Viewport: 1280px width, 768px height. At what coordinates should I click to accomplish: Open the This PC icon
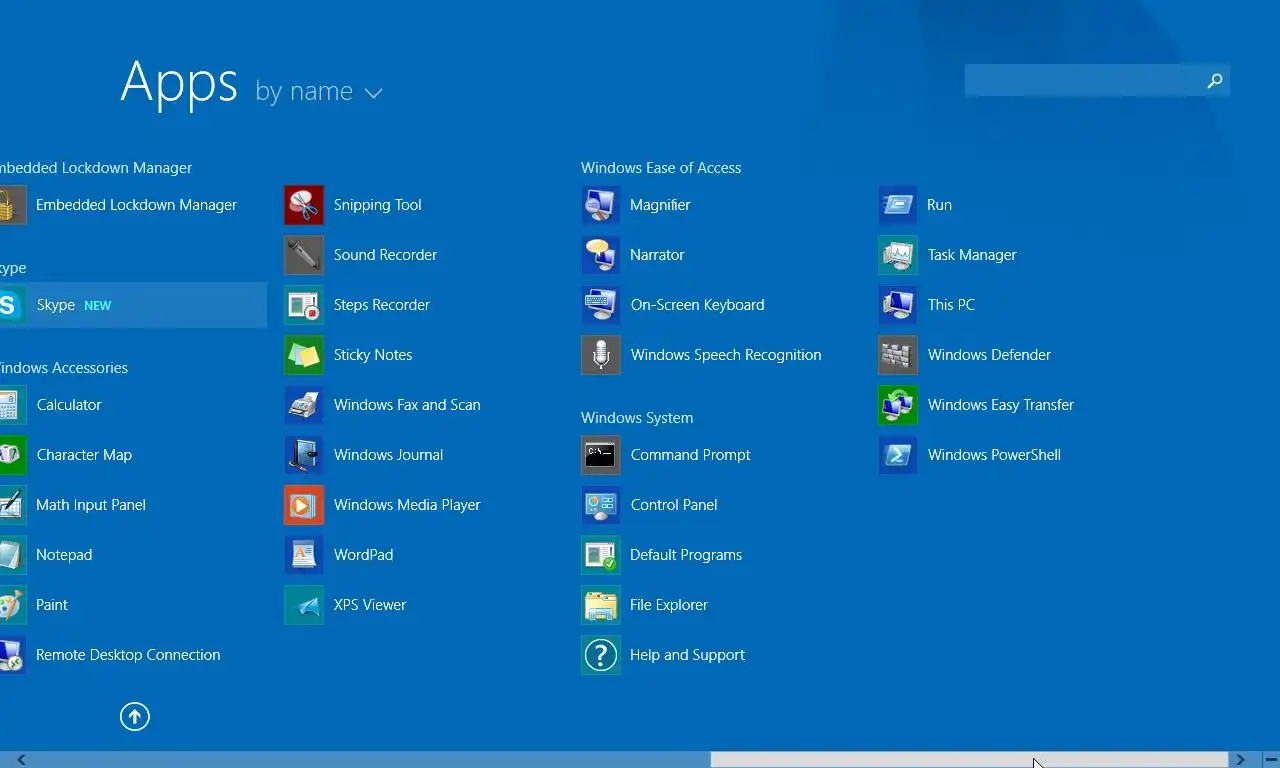898,305
